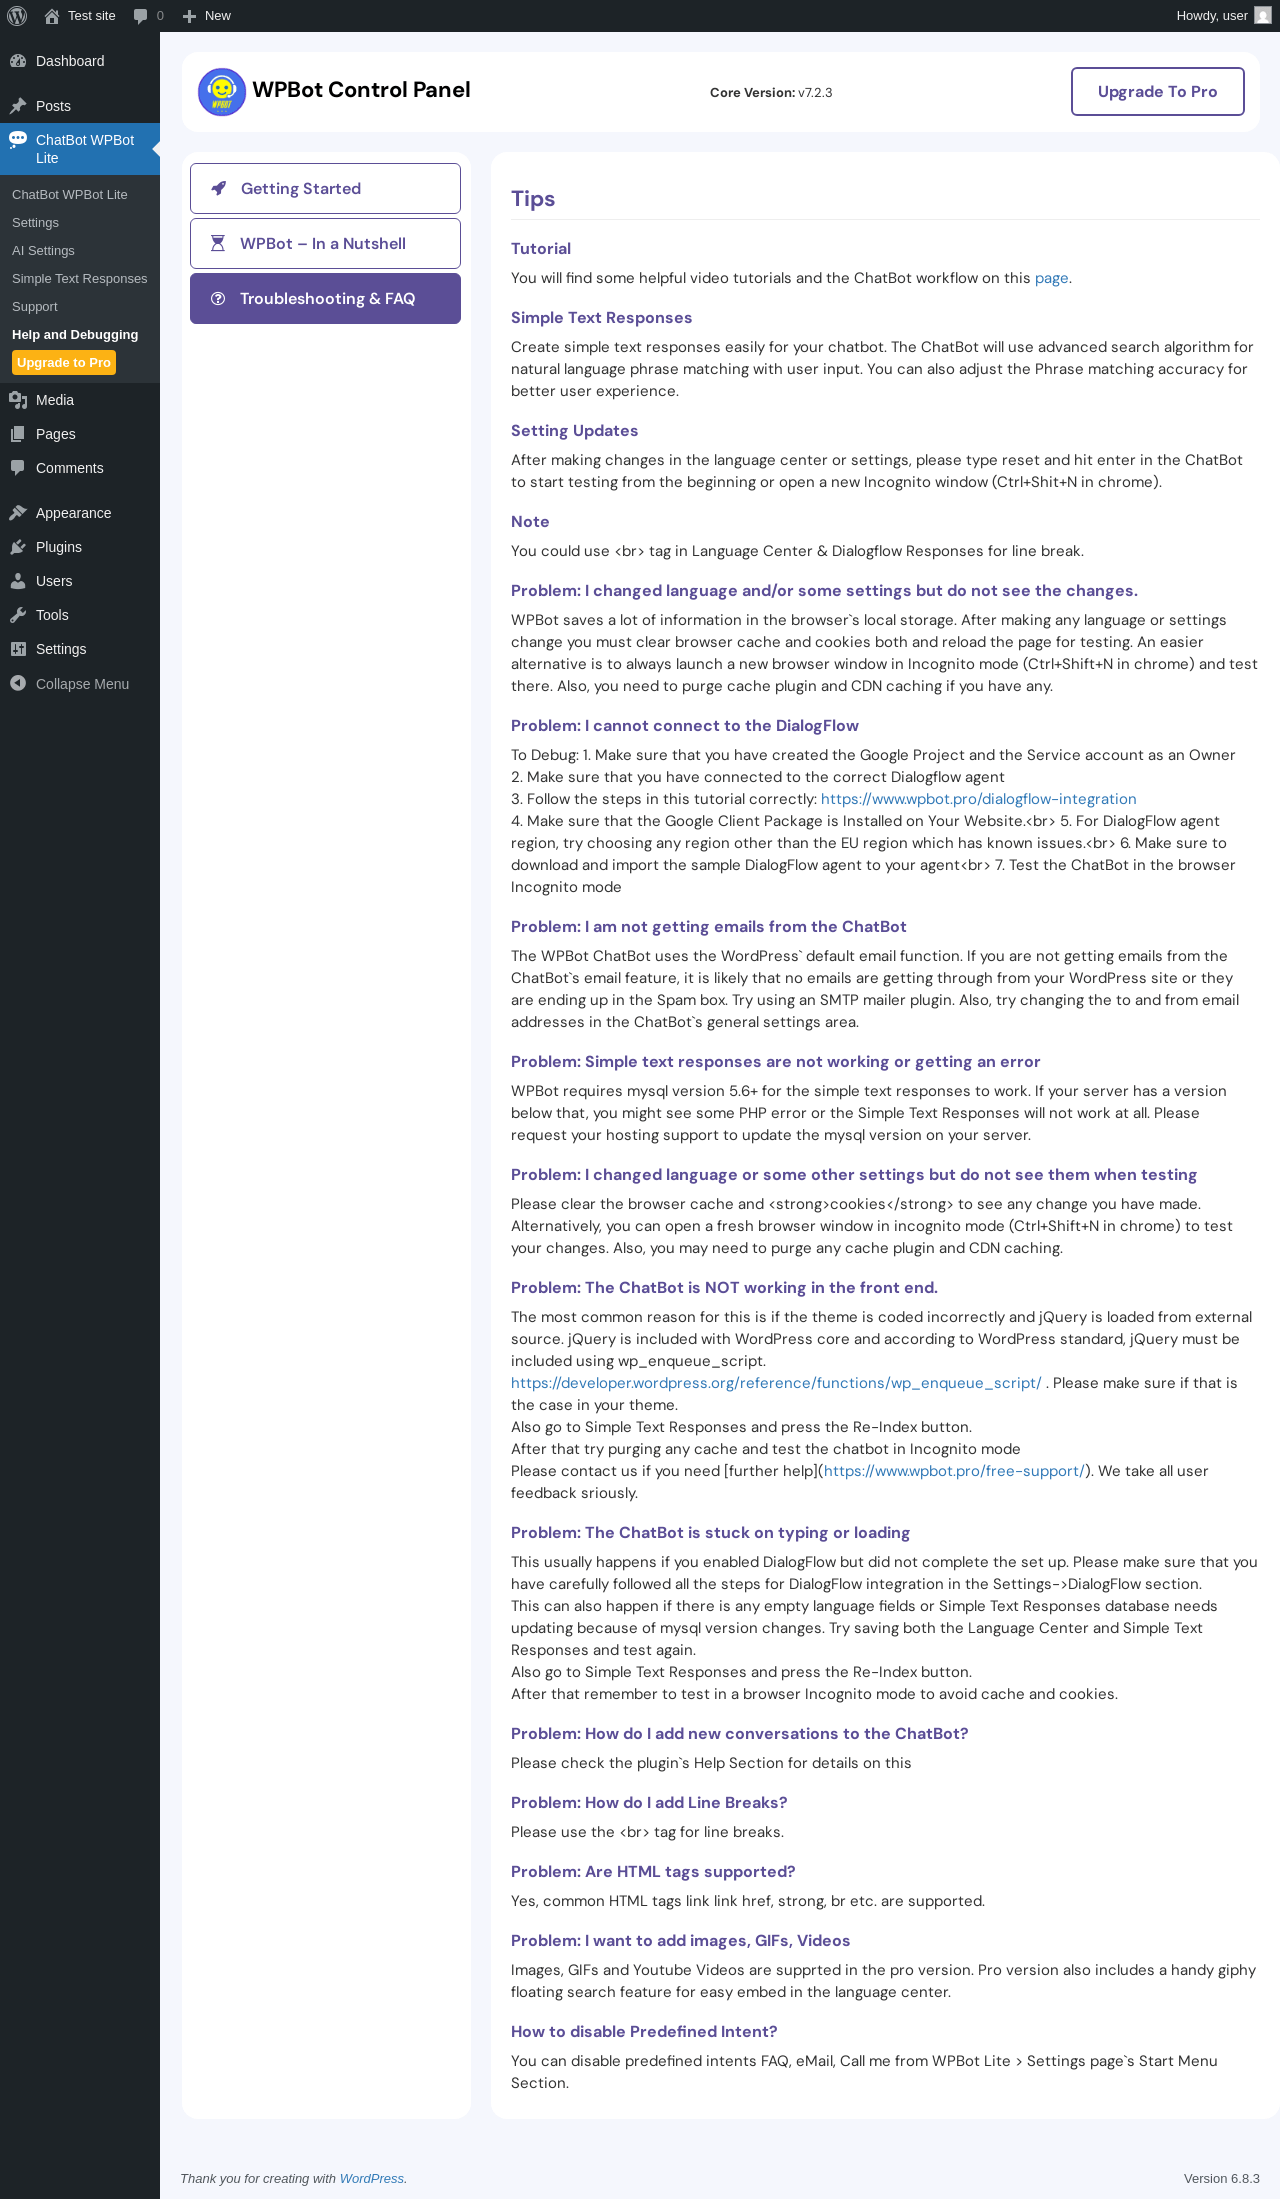The image size is (1280, 2199).
Task: Open the dialogflow-integration tutorial link
Action: point(978,799)
